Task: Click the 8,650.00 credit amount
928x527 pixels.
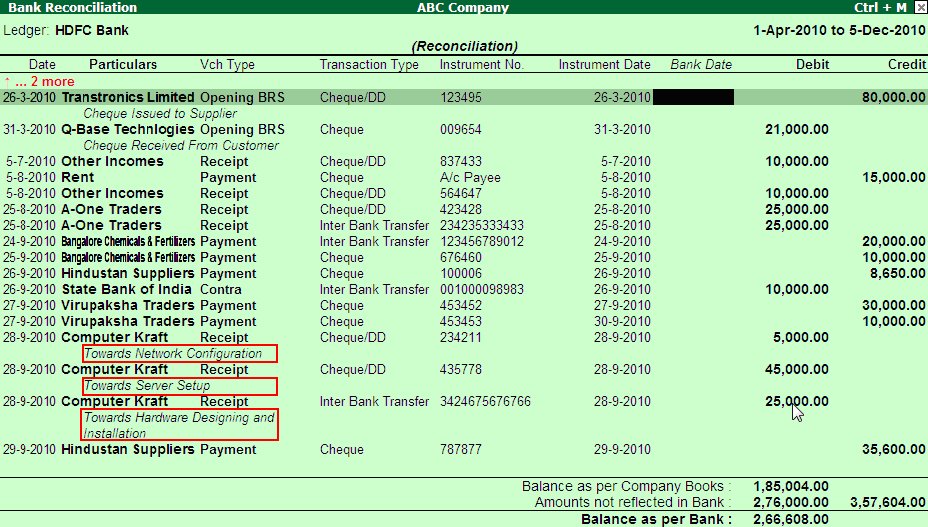Action: click(897, 273)
